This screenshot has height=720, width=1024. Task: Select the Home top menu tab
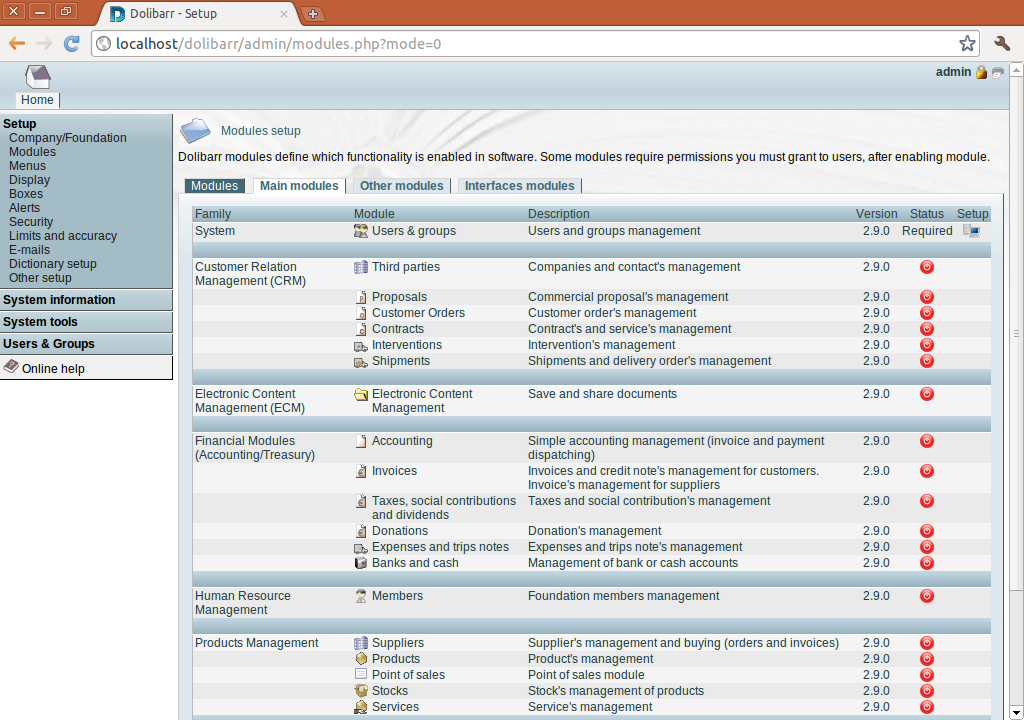click(37, 100)
